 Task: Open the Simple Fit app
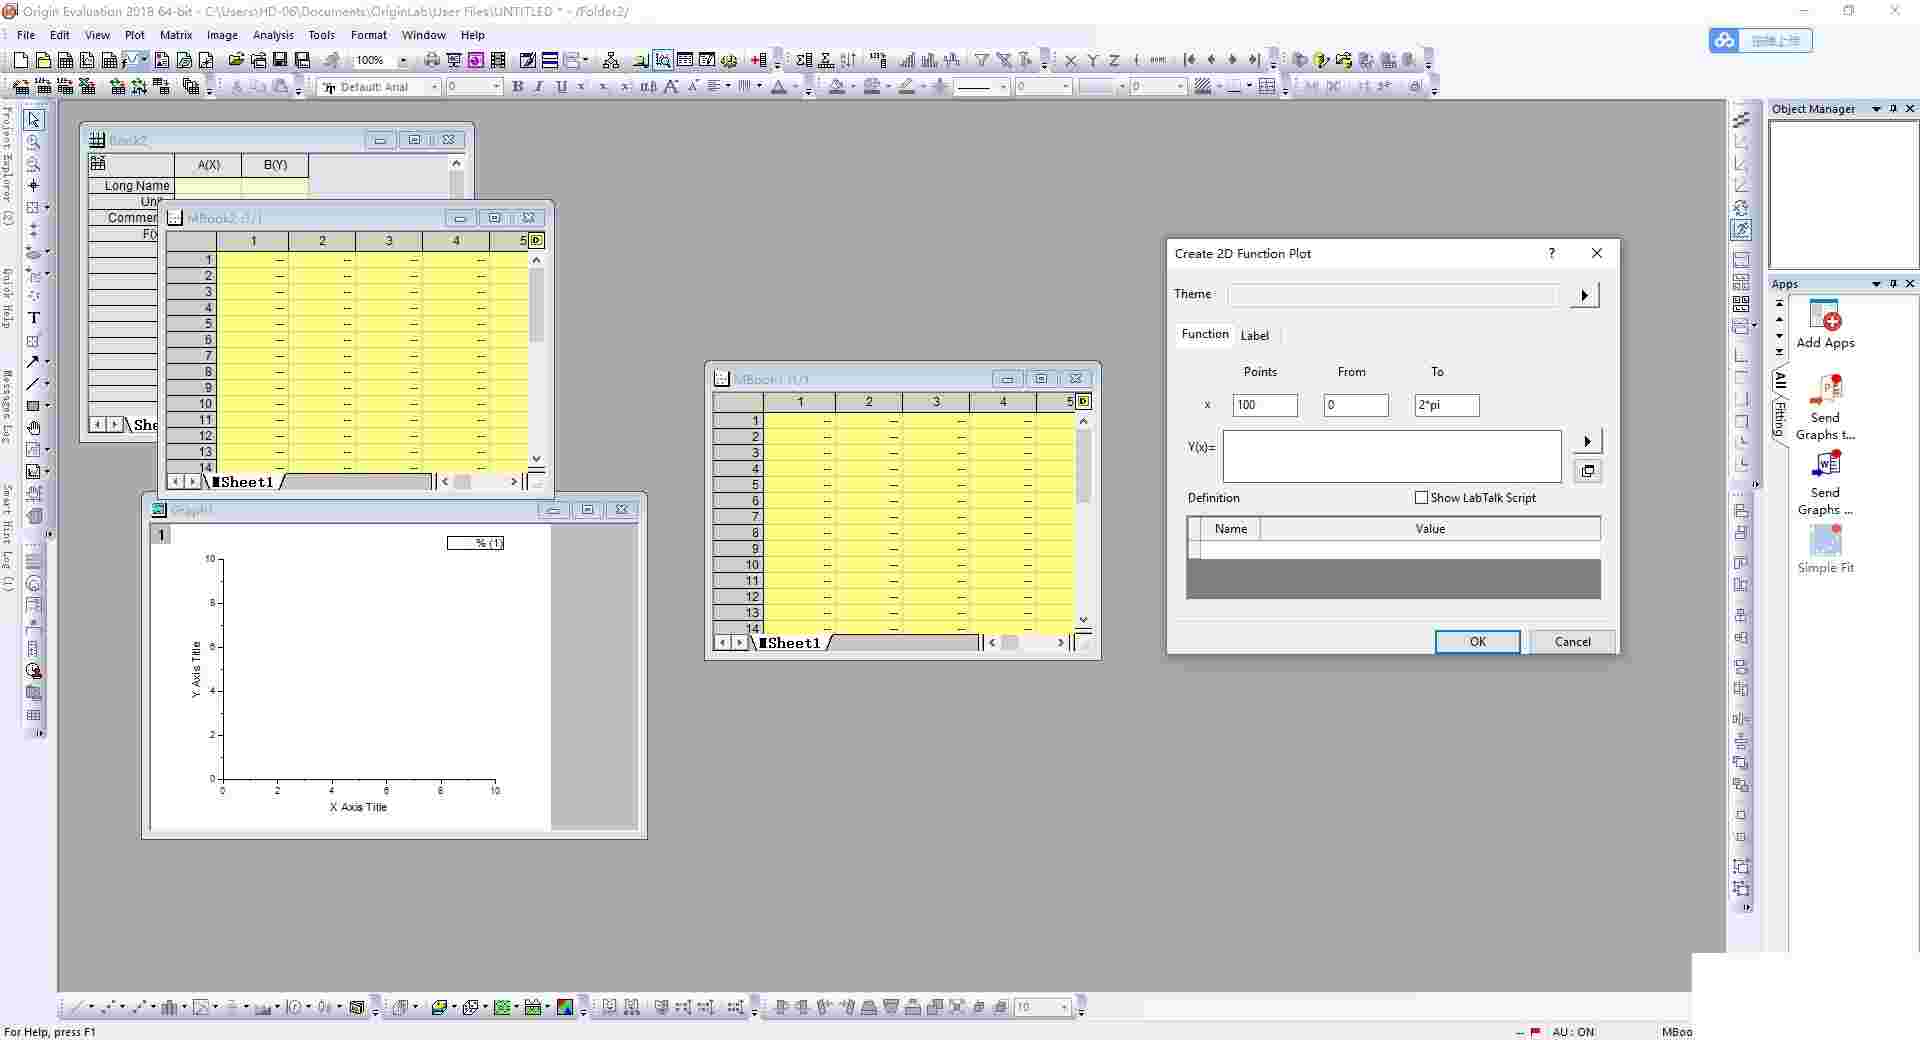[x=1825, y=543]
